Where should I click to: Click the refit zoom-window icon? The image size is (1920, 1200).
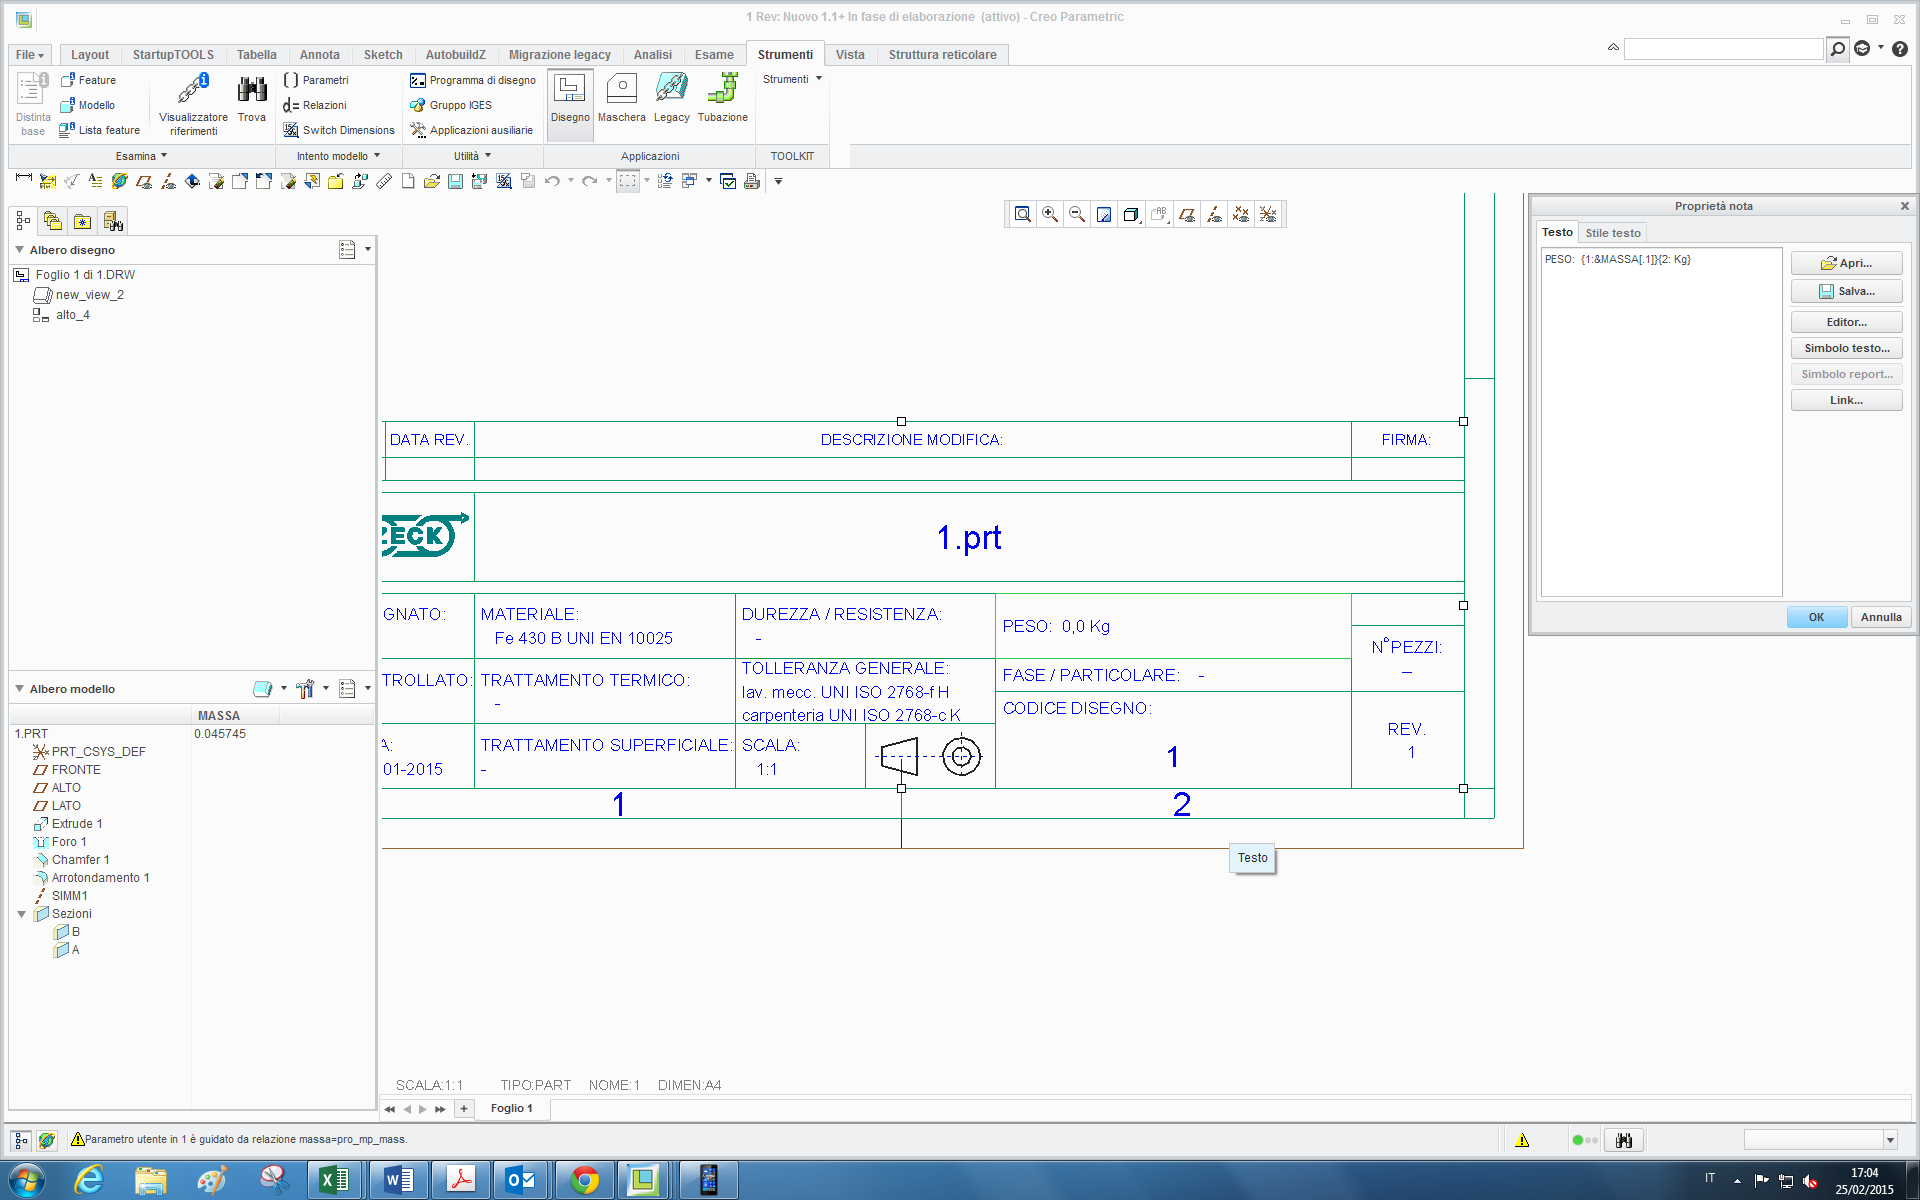pyautogui.click(x=1023, y=214)
